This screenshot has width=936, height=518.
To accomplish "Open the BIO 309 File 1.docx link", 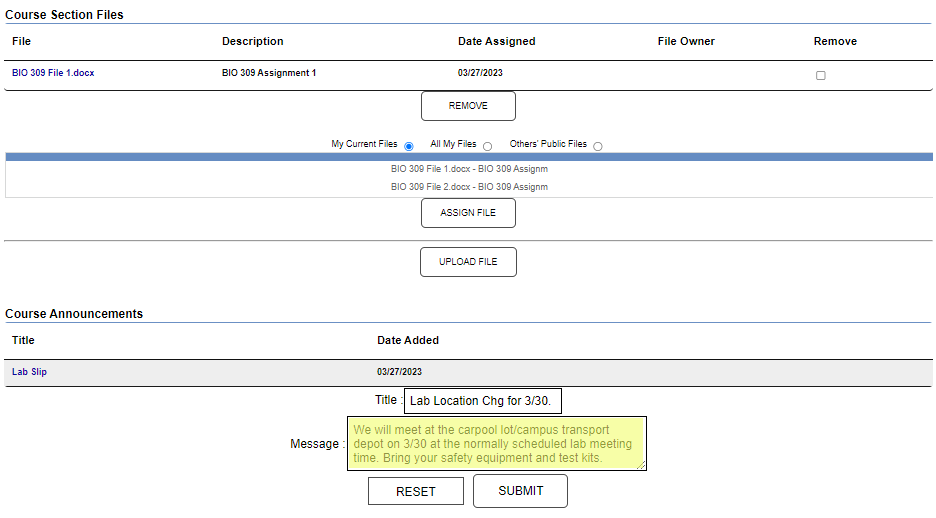I will tap(53, 73).
